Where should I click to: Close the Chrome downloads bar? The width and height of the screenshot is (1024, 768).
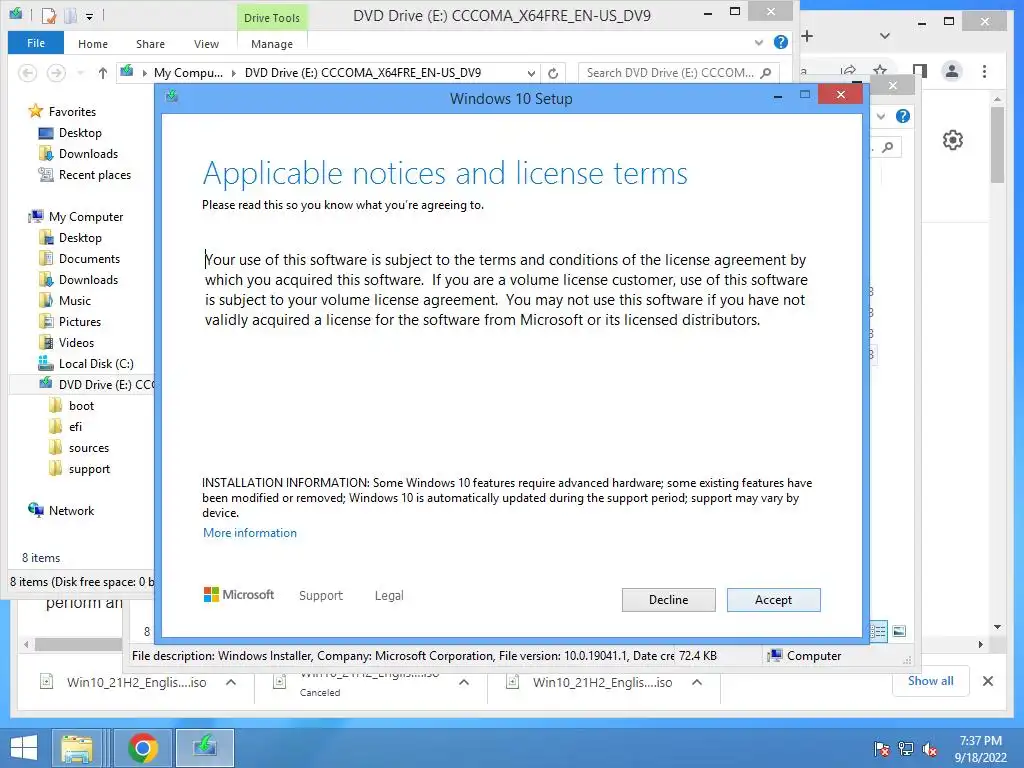987,681
